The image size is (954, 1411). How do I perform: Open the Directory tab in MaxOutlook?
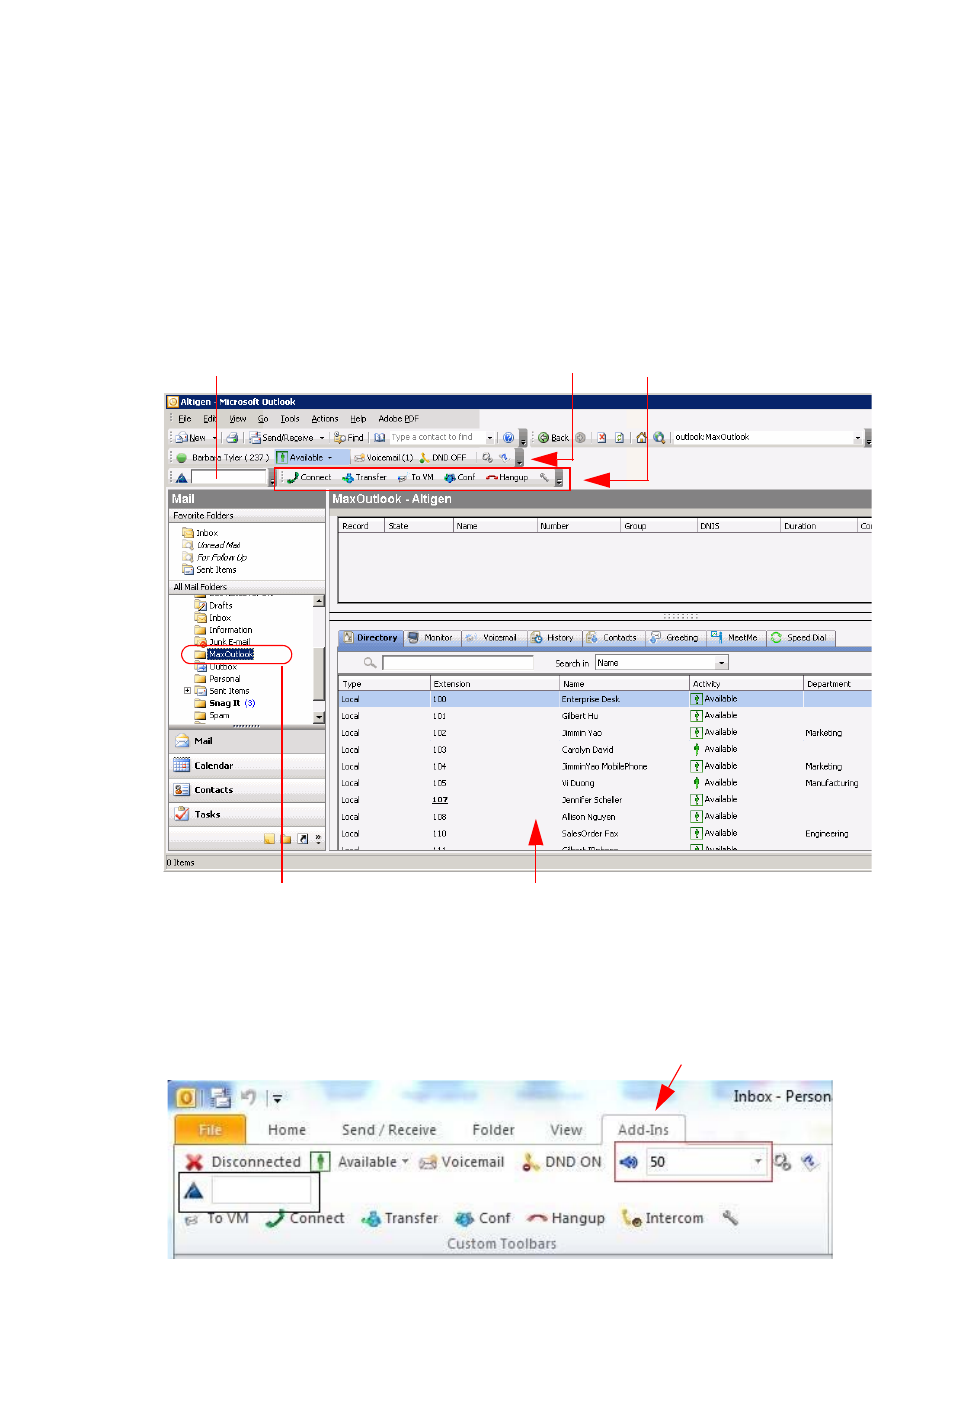[x=370, y=638]
